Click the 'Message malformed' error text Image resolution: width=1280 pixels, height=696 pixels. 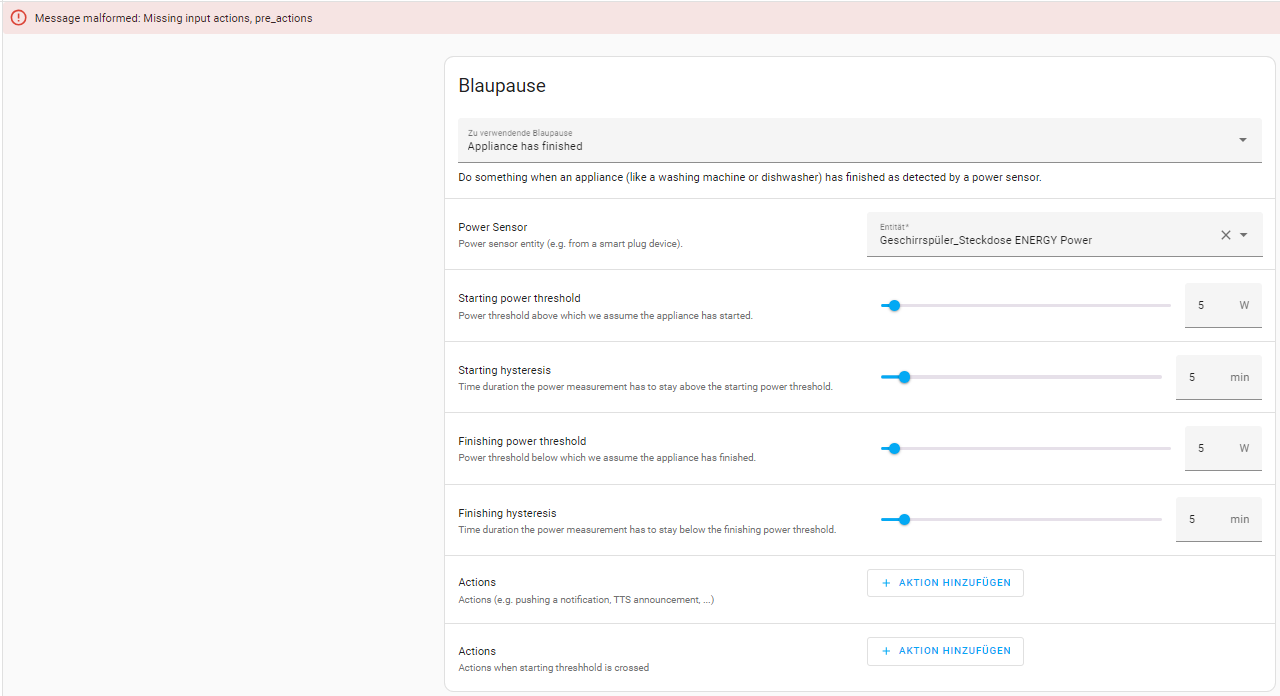(173, 18)
